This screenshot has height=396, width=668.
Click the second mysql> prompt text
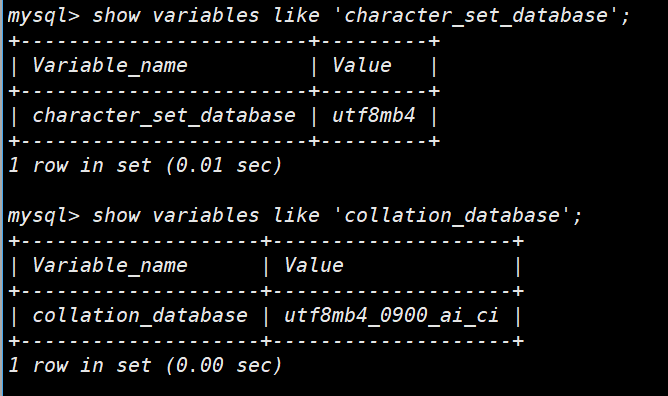(43, 216)
